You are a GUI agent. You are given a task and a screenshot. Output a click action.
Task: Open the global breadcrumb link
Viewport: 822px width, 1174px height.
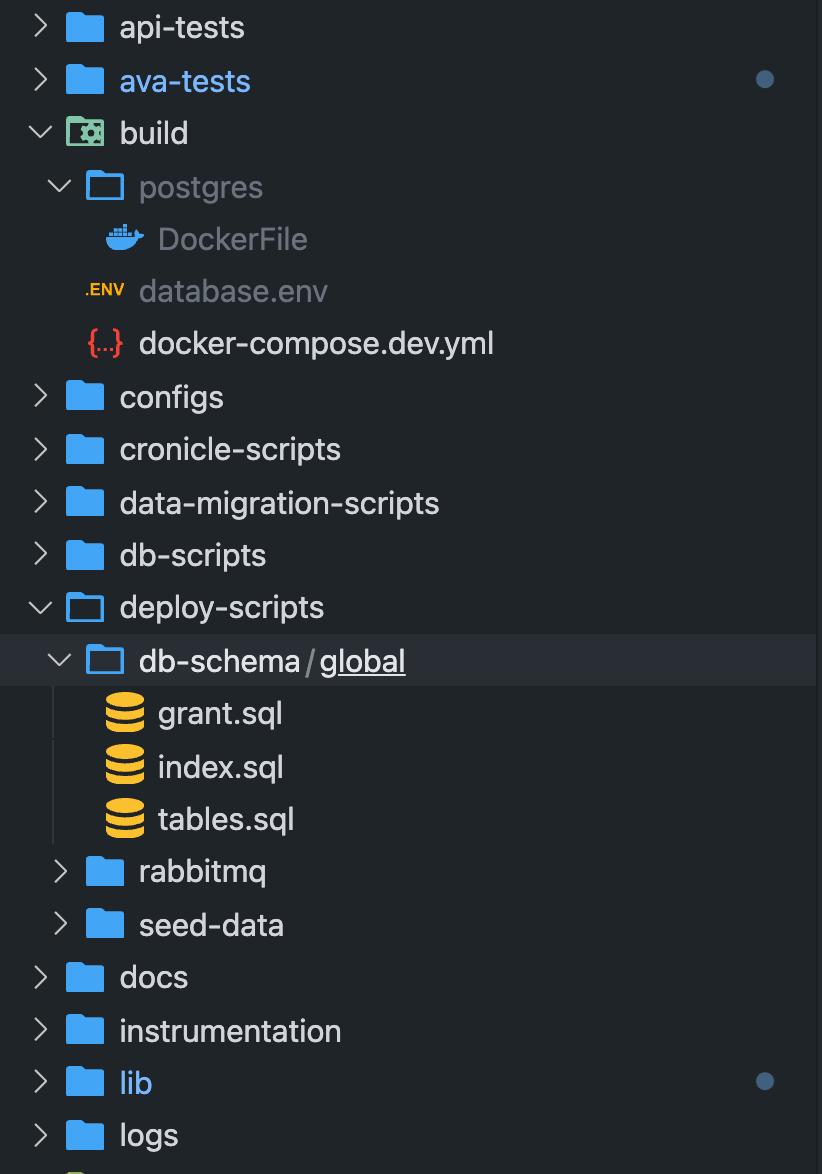(x=362, y=661)
